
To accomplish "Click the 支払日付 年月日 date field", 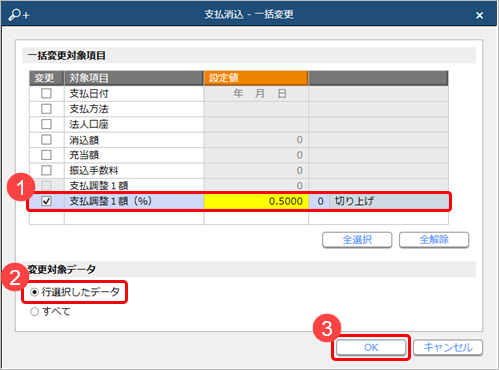I will click(x=256, y=94).
